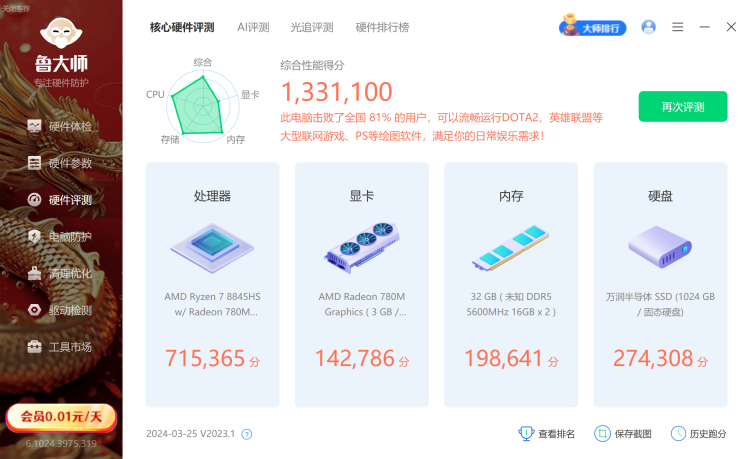
Task: Click the user account avatar icon
Action: [649, 27]
